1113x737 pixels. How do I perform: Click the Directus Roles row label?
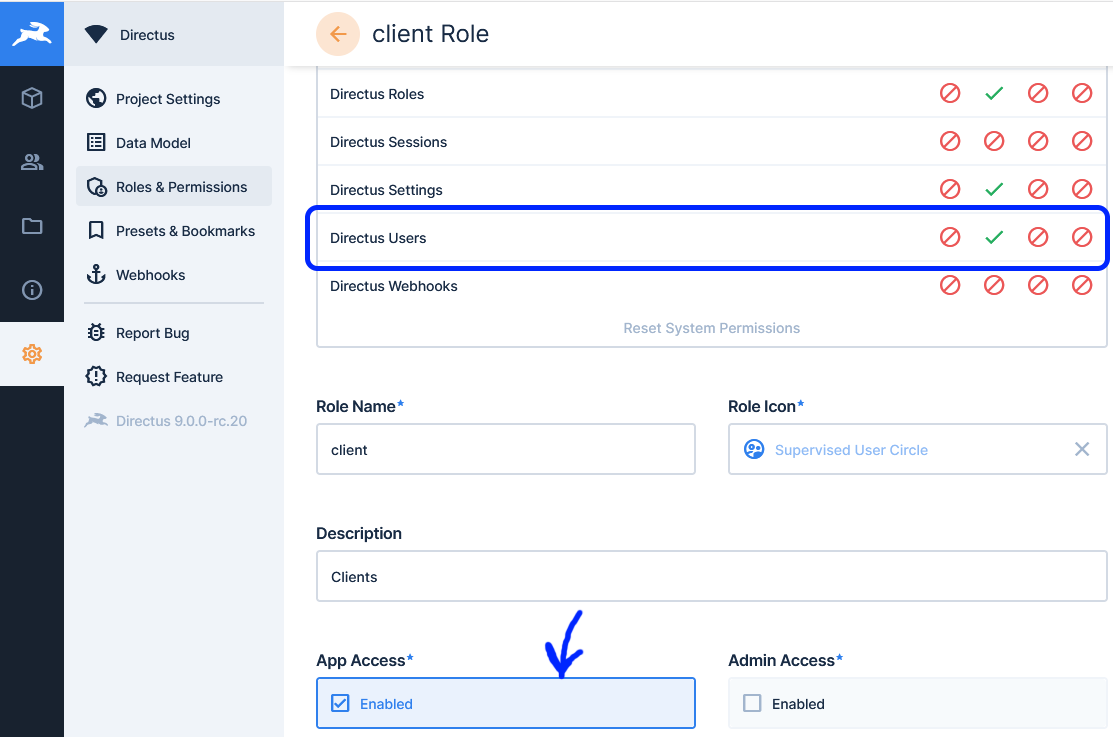377,94
